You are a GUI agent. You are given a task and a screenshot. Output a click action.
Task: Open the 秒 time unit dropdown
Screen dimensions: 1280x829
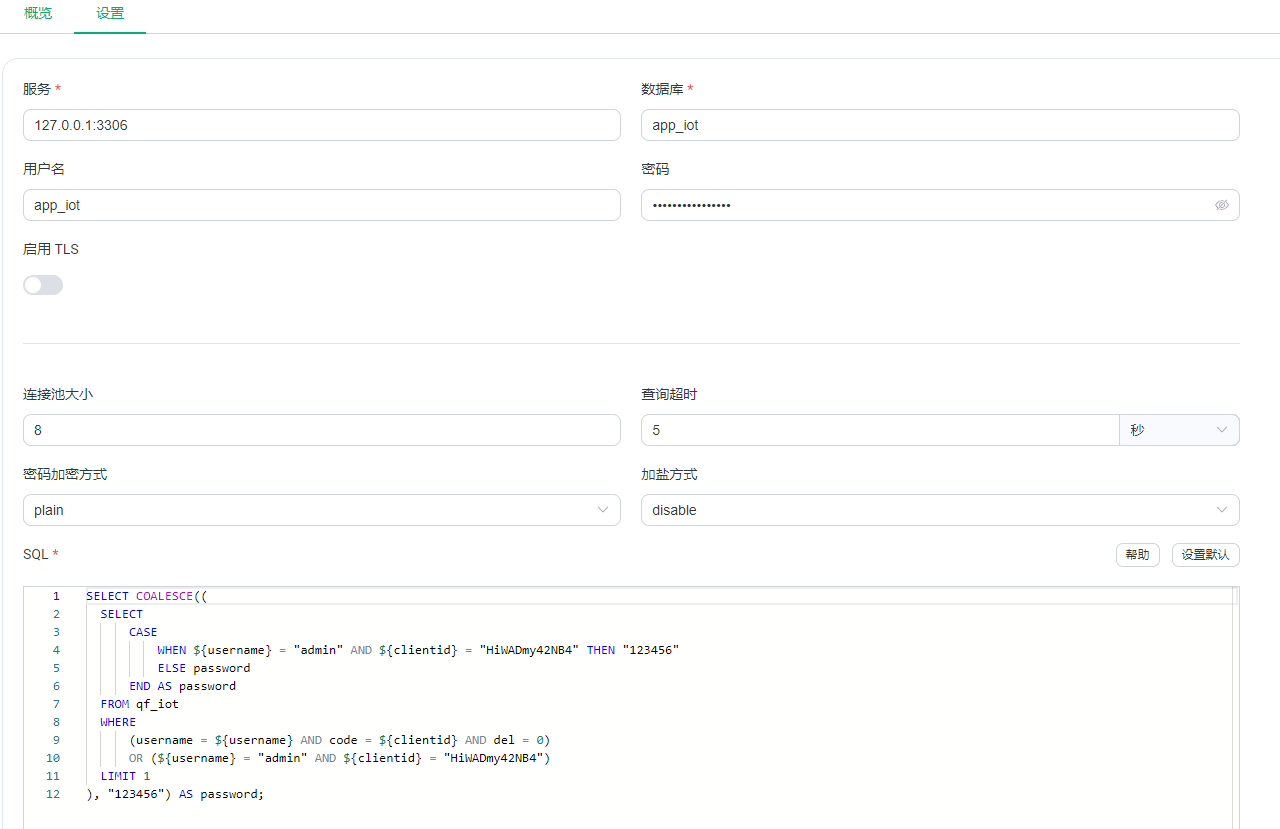coord(1178,430)
